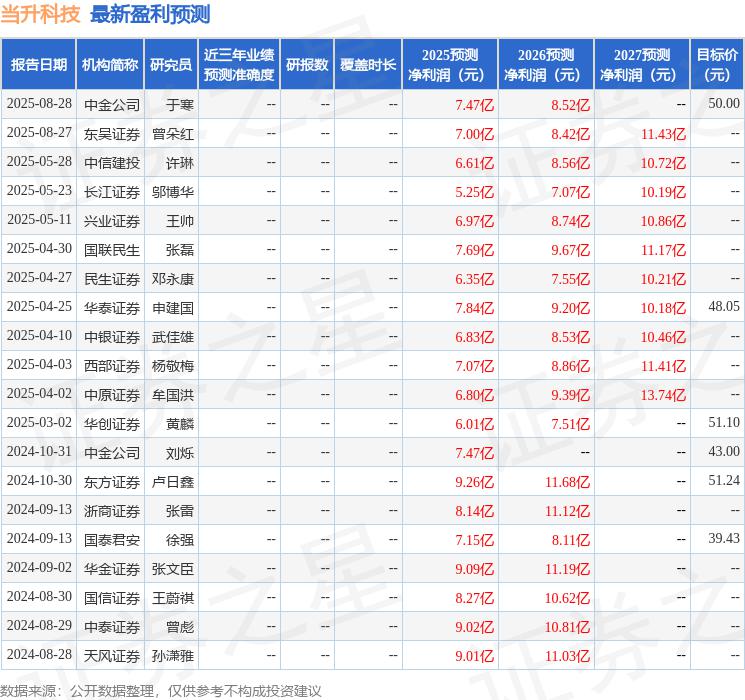Click 于寒 researcher name

[180, 105]
